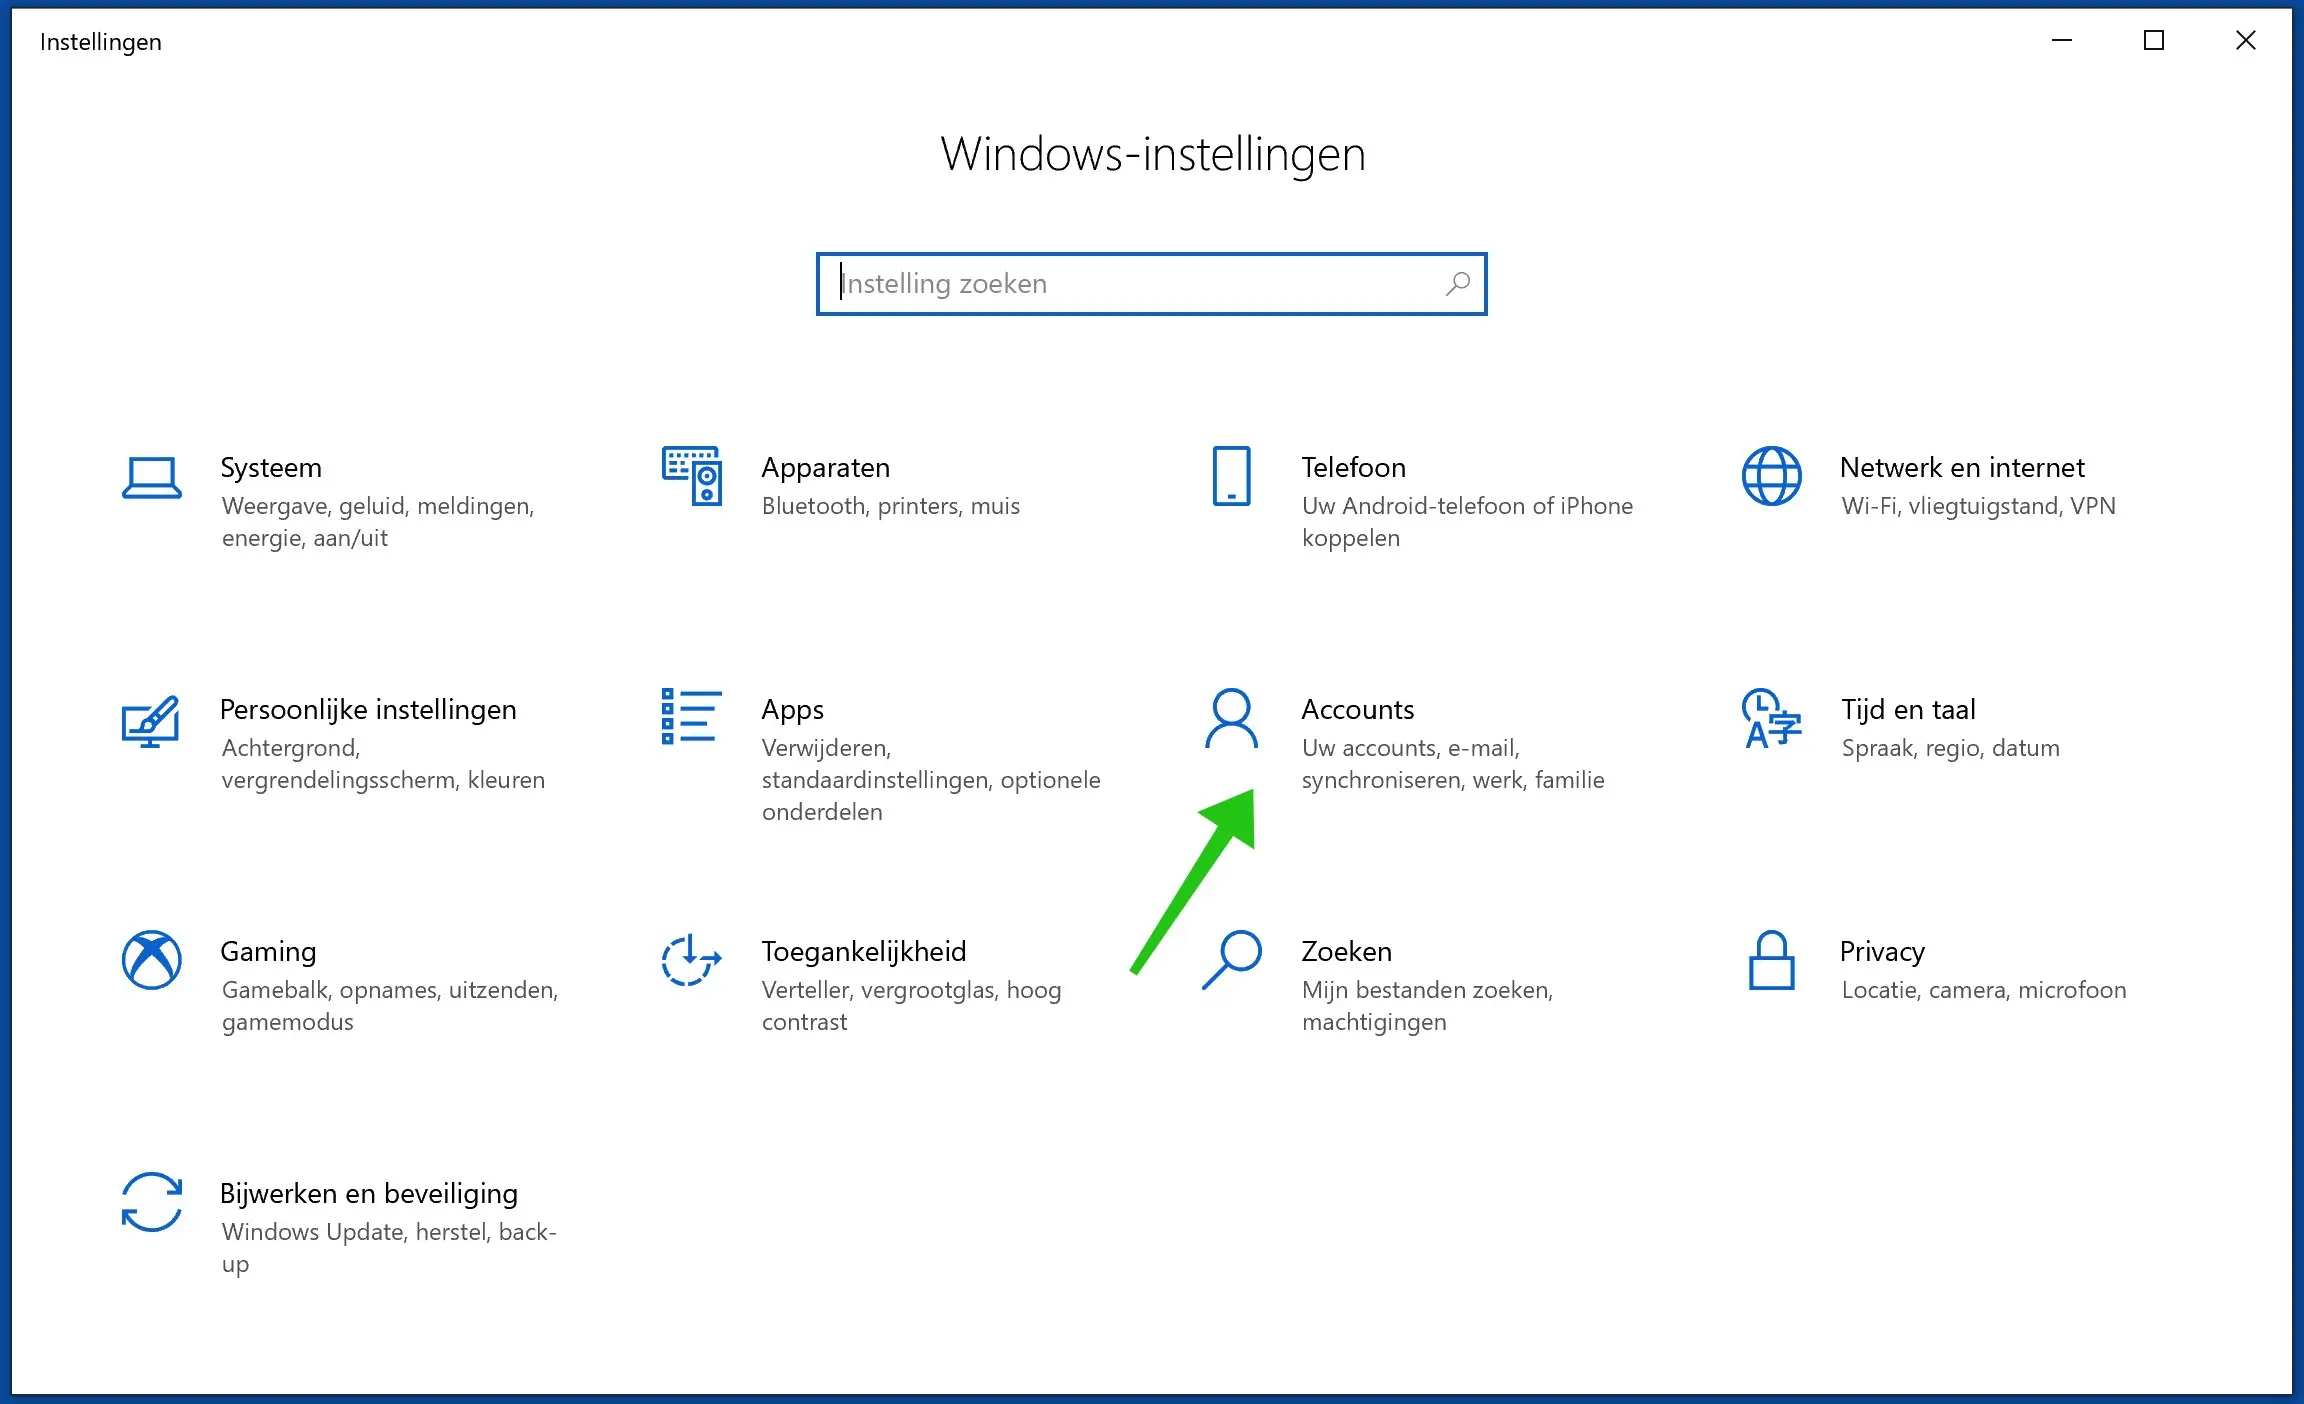The width and height of the screenshot is (2304, 1404).
Task: Open the Netwerk en internet heading
Action: pyautogui.click(x=1962, y=467)
